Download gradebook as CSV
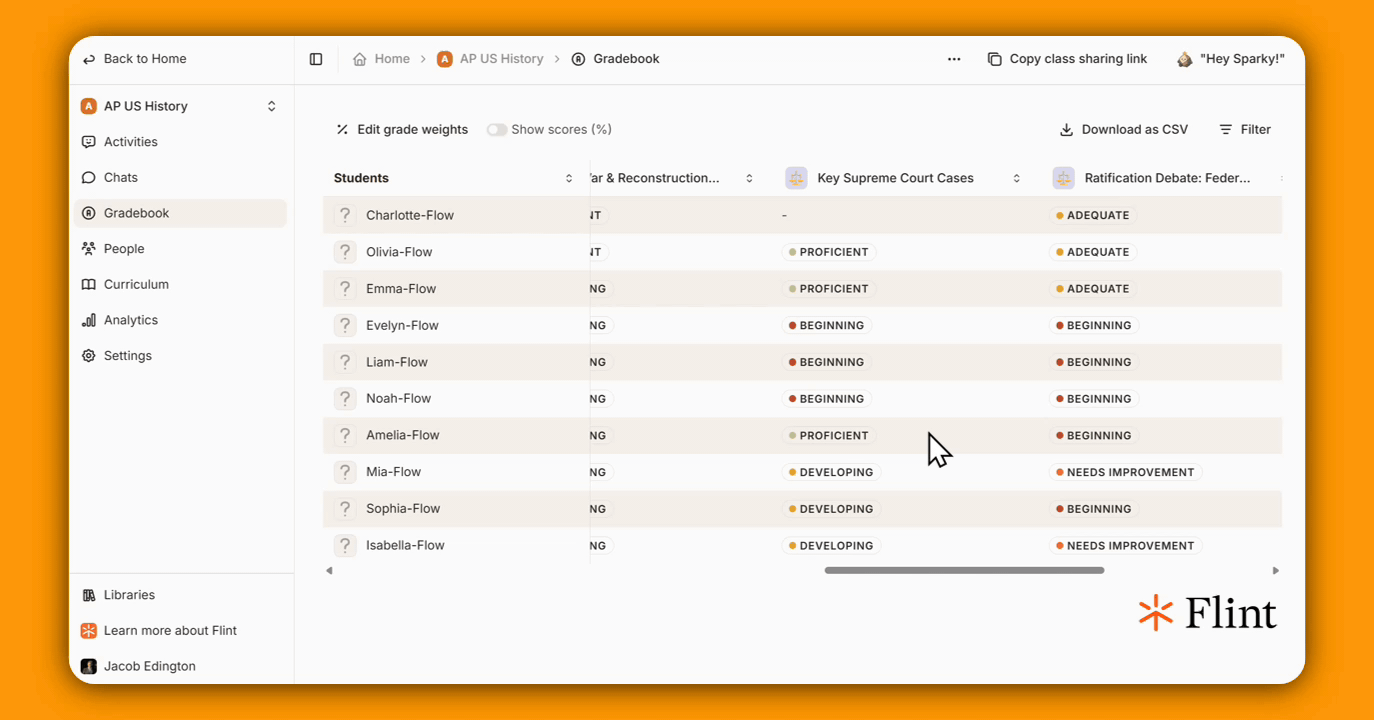 tap(1124, 129)
